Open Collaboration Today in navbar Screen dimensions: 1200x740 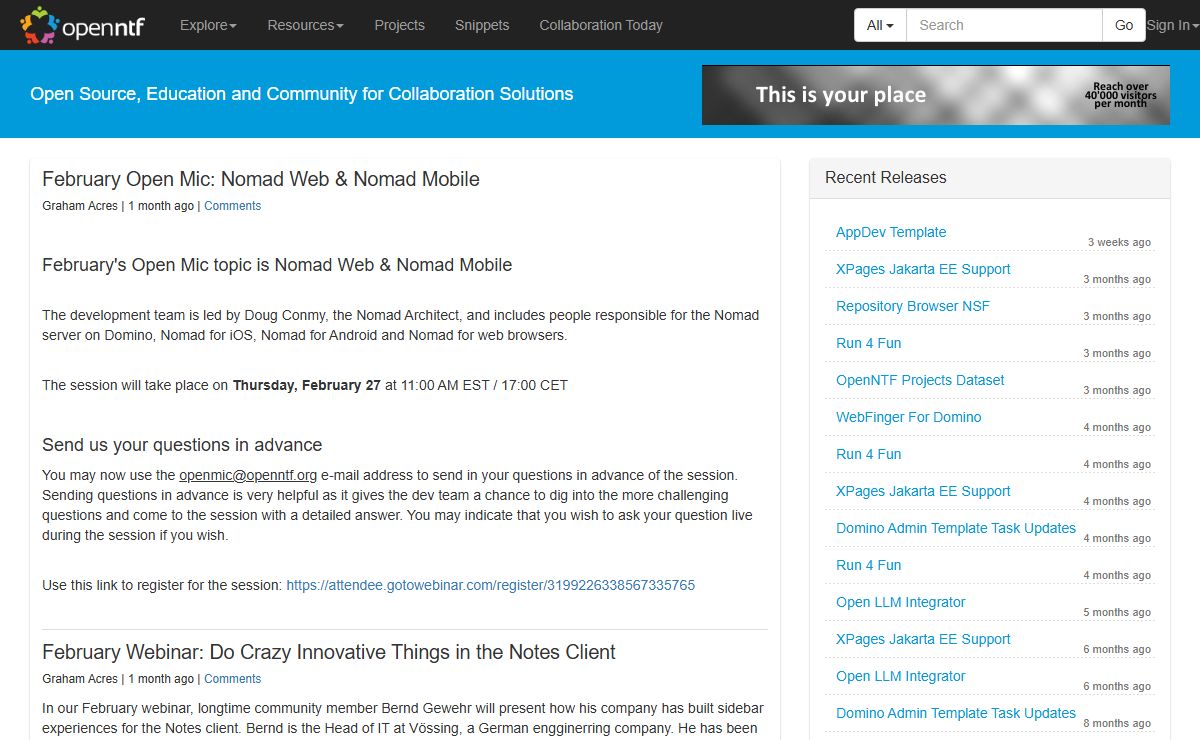(601, 25)
